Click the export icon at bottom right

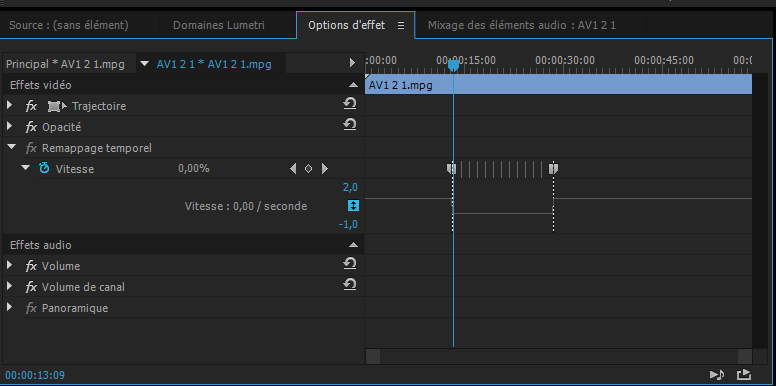pos(744,375)
